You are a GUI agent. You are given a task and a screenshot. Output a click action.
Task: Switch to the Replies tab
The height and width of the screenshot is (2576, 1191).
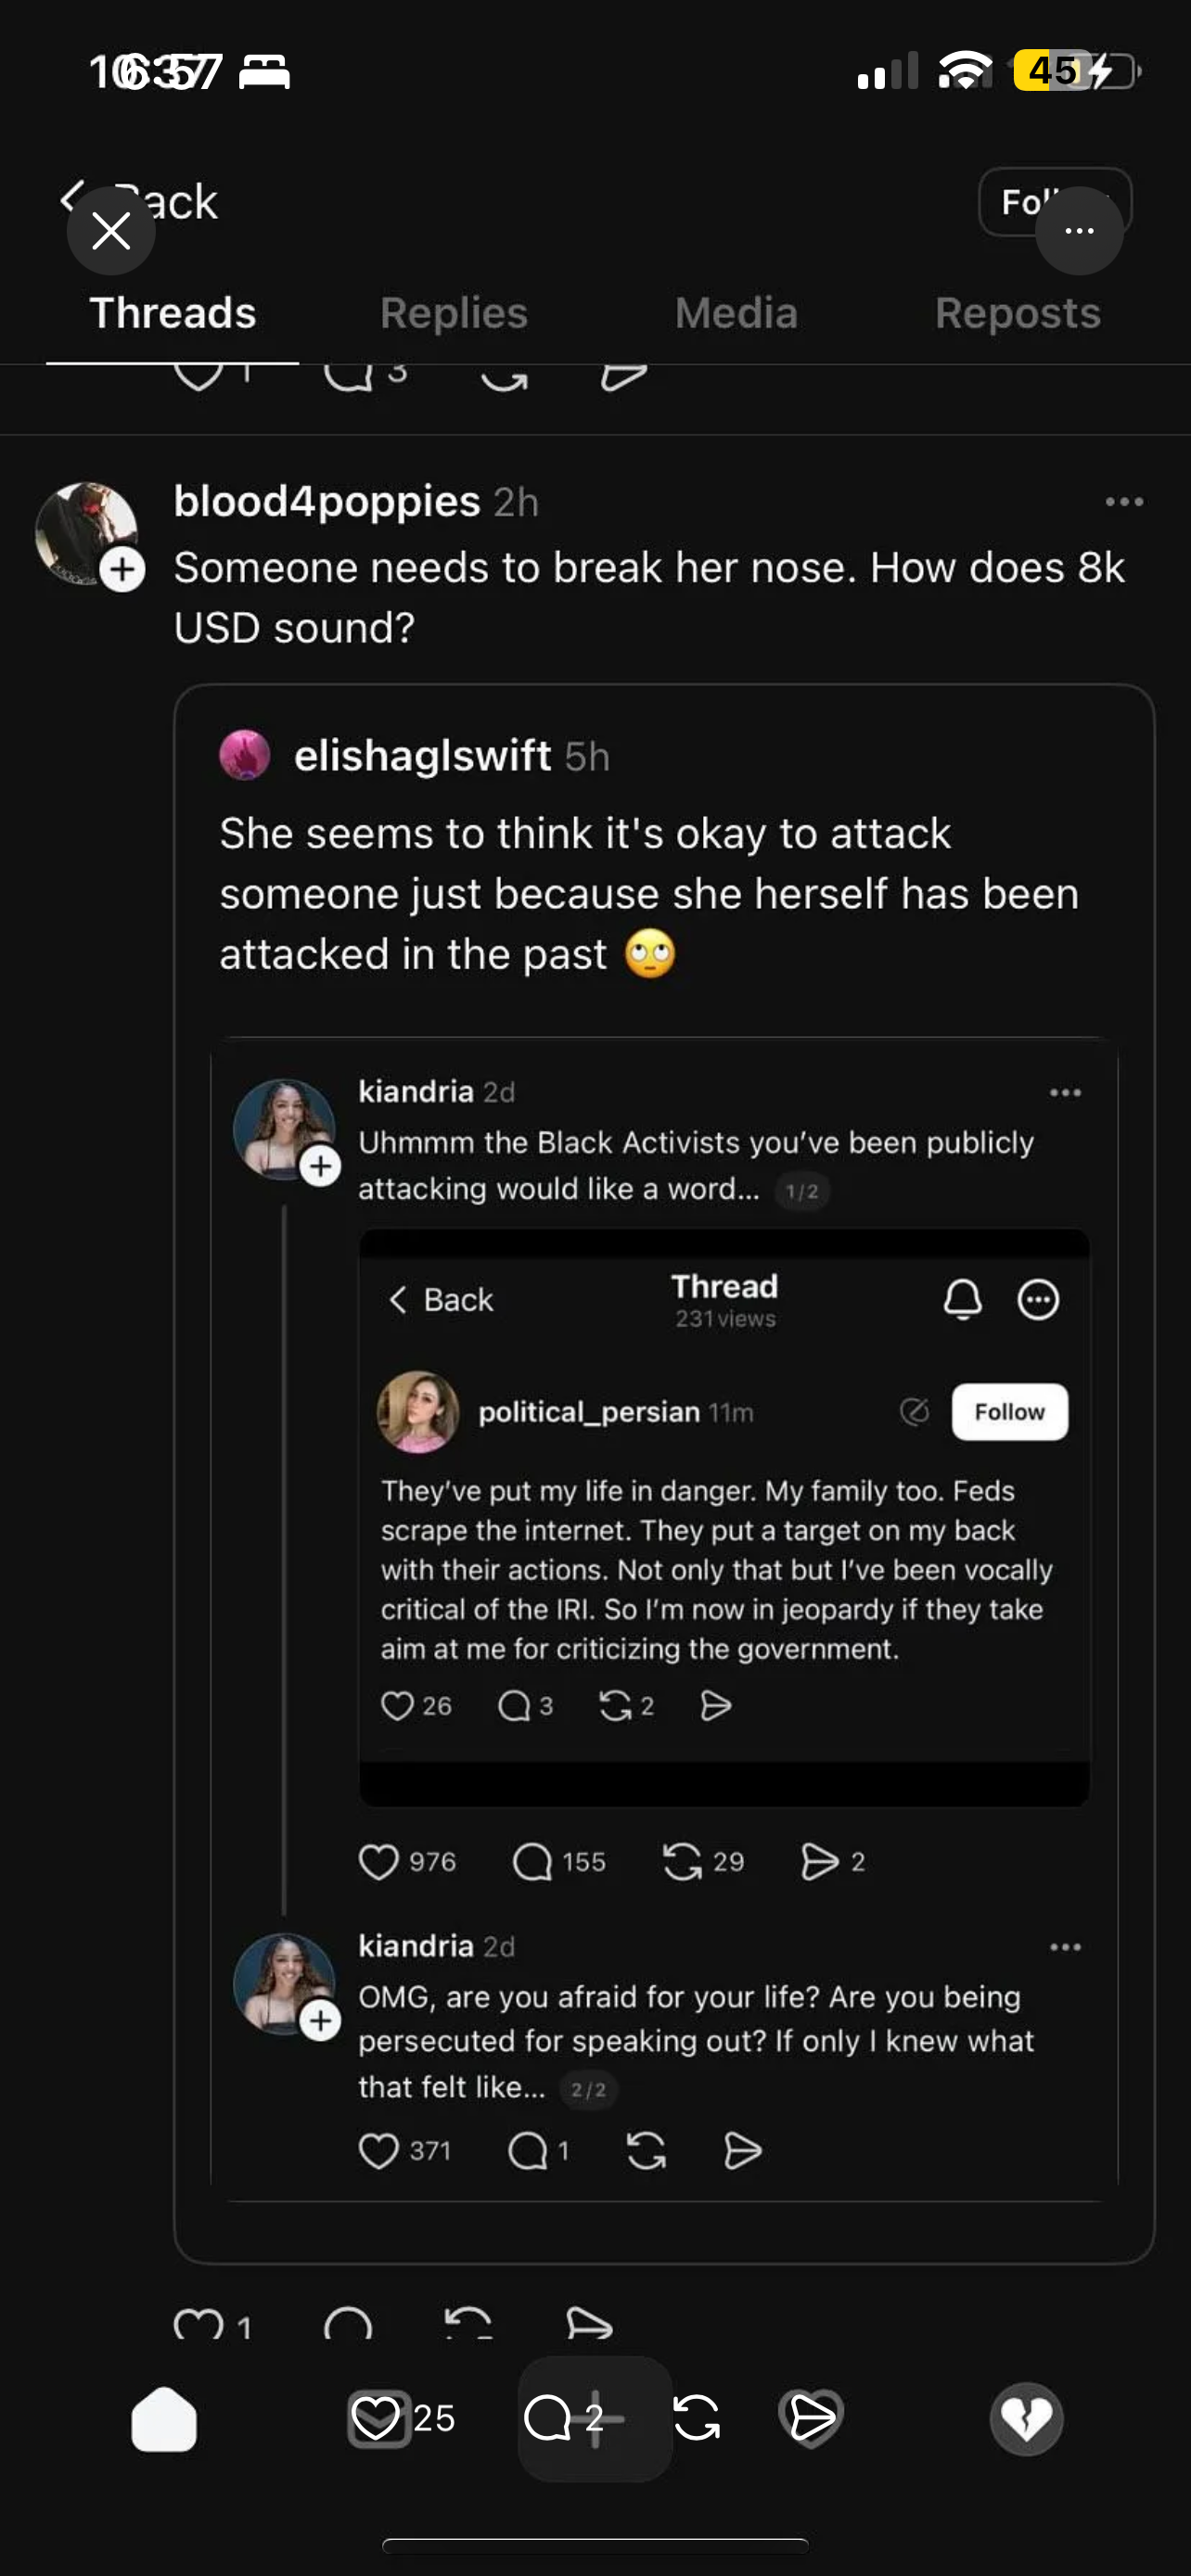(453, 313)
